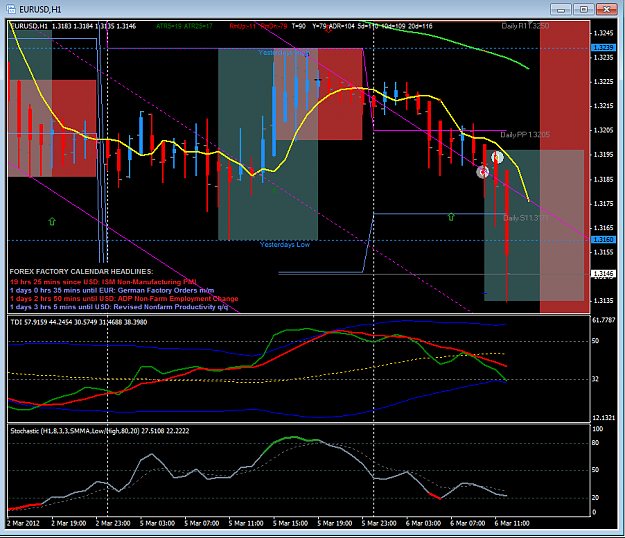Click the '6 Mar 03:00' time axis label
625x538 pixels.
point(424,523)
